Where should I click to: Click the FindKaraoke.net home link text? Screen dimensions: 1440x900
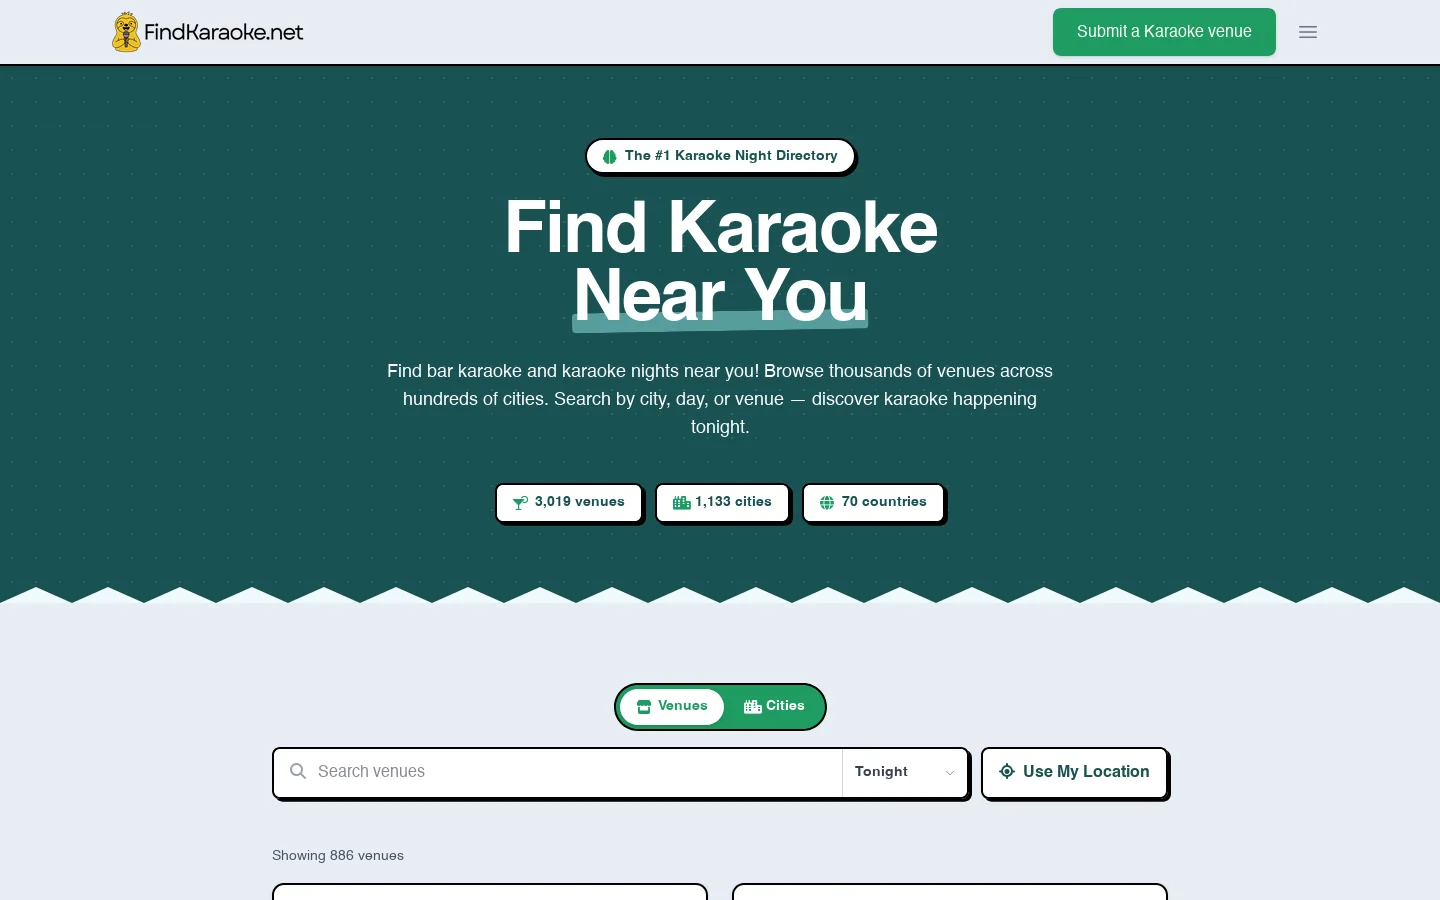pos(224,32)
